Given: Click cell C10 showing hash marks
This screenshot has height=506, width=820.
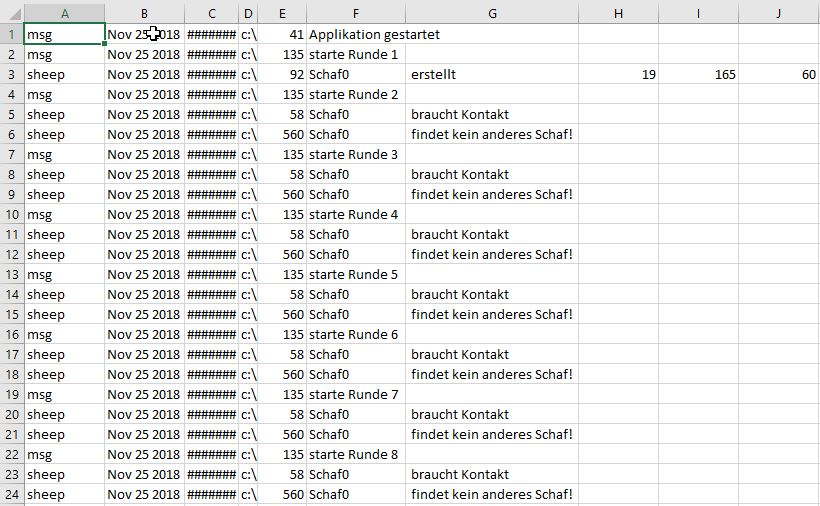Looking at the screenshot, I should tap(211, 214).
